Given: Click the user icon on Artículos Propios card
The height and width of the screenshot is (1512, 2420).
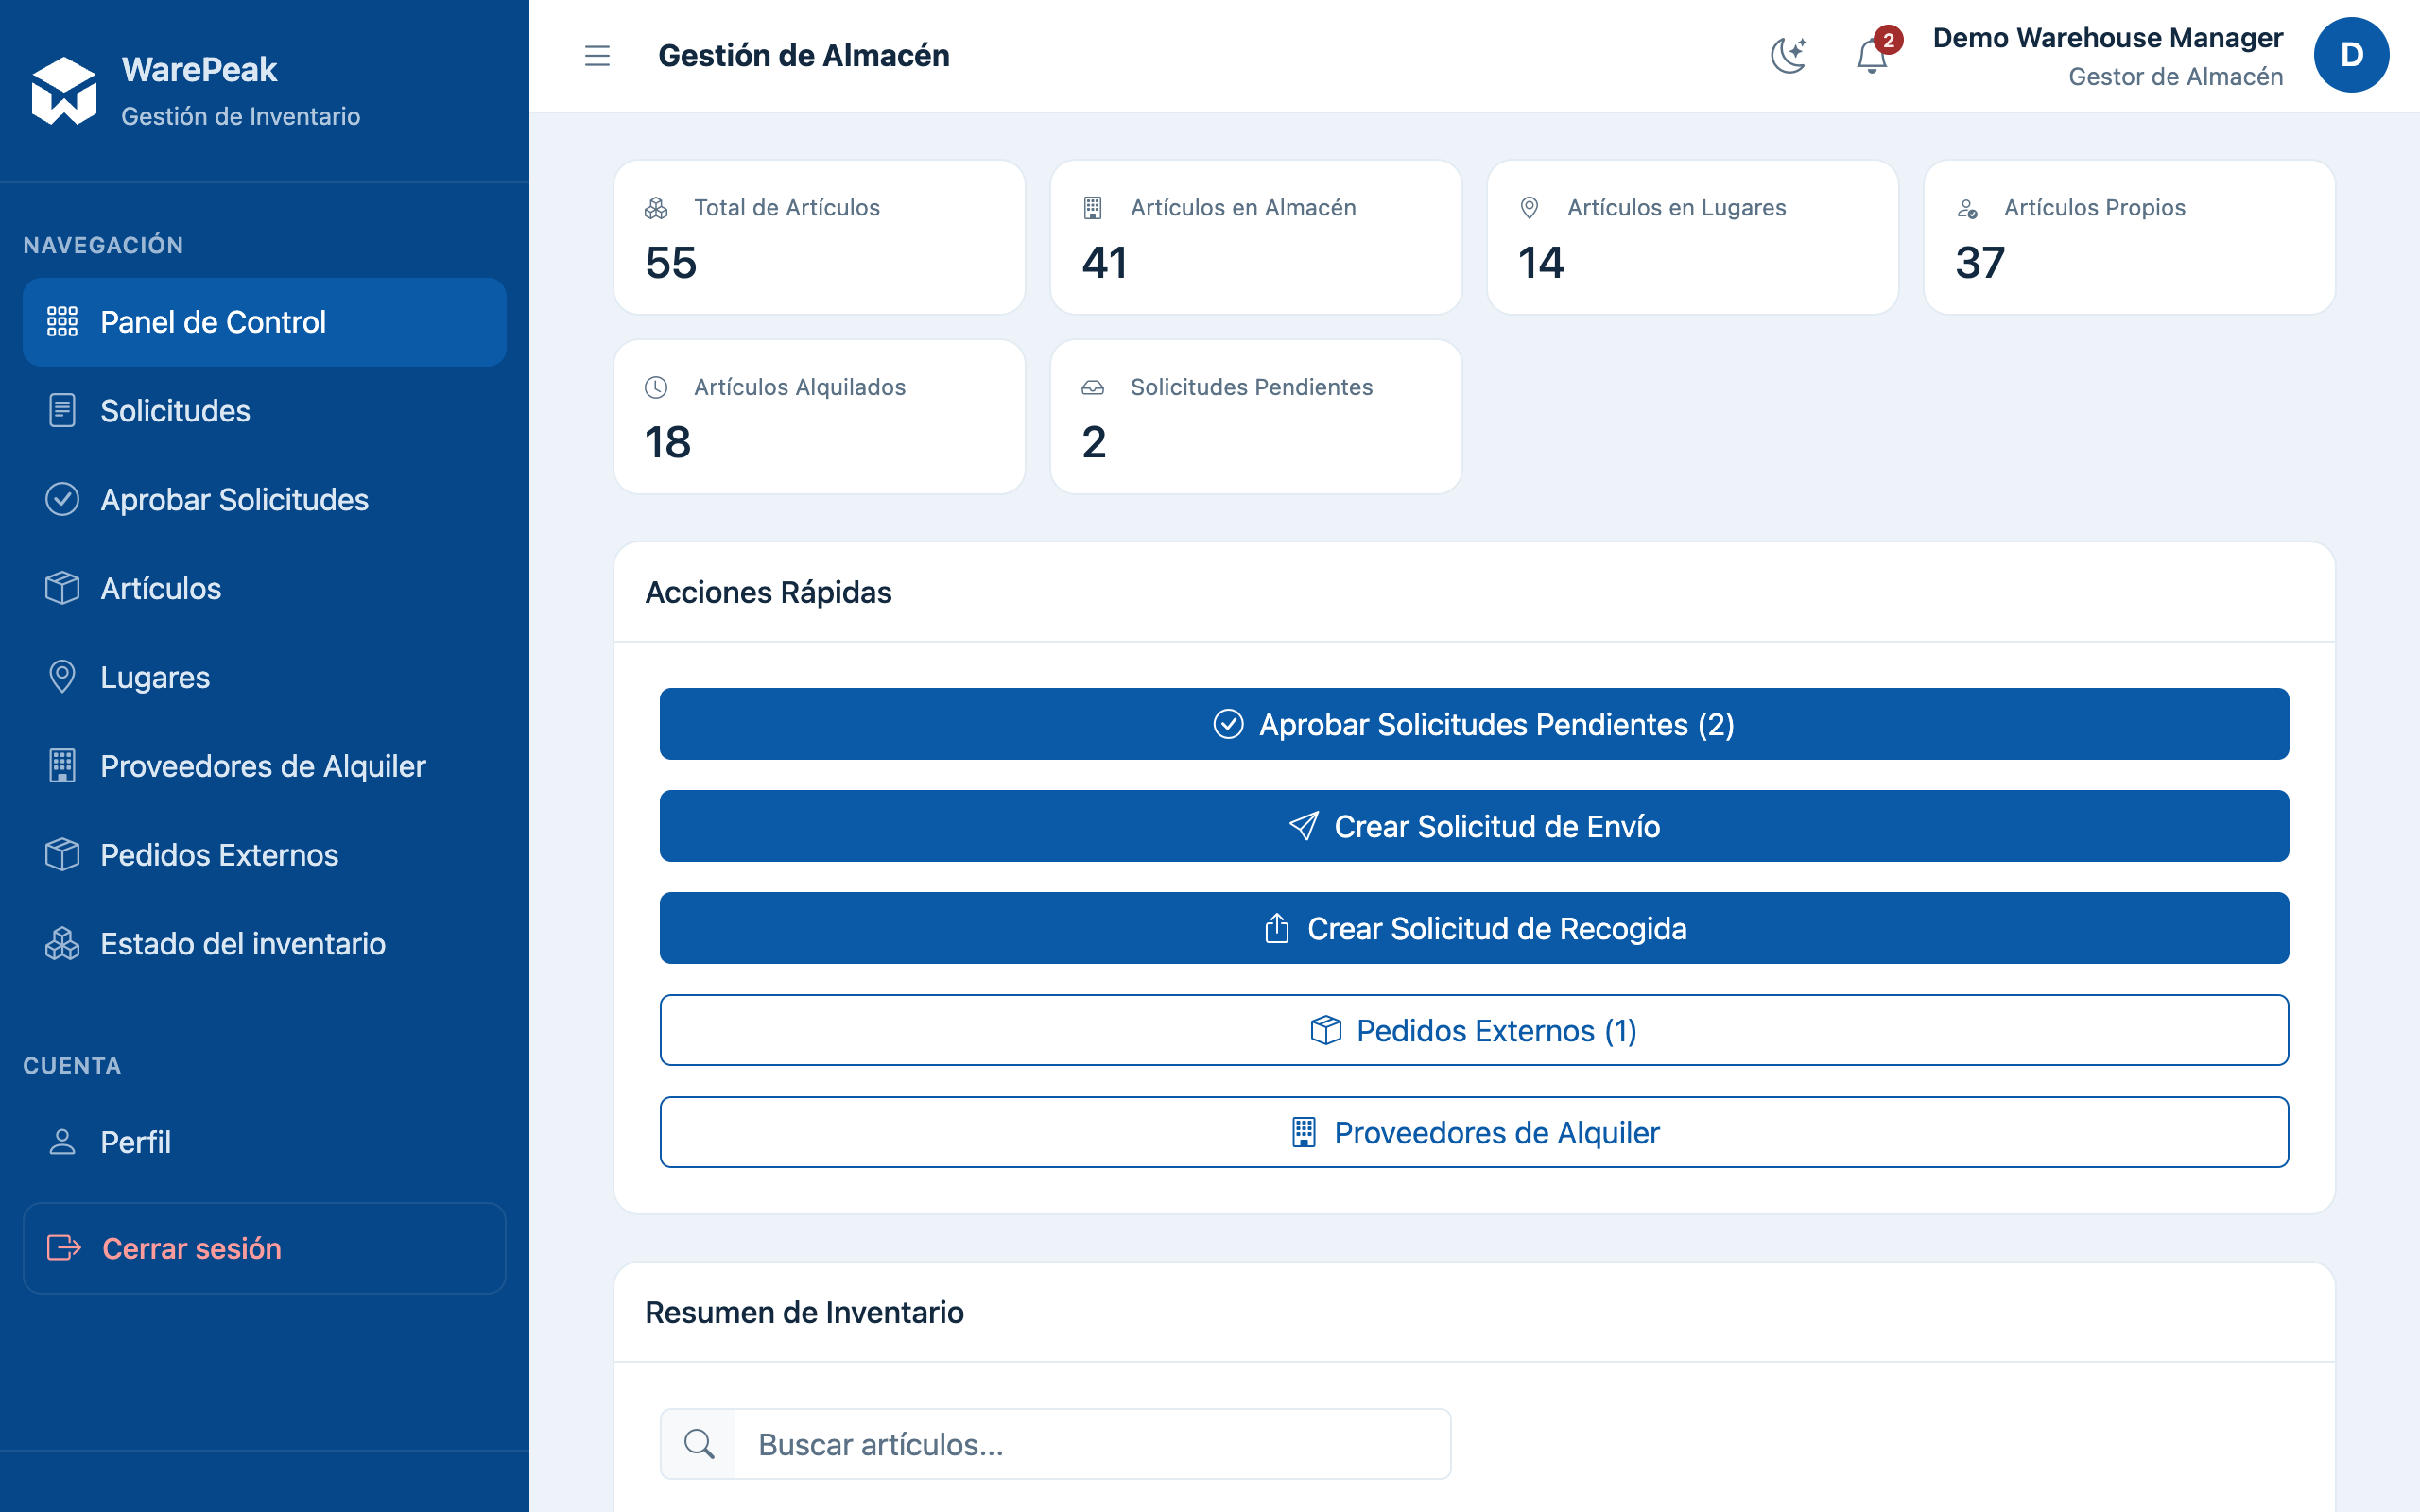Looking at the screenshot, I should (1967, 208).
